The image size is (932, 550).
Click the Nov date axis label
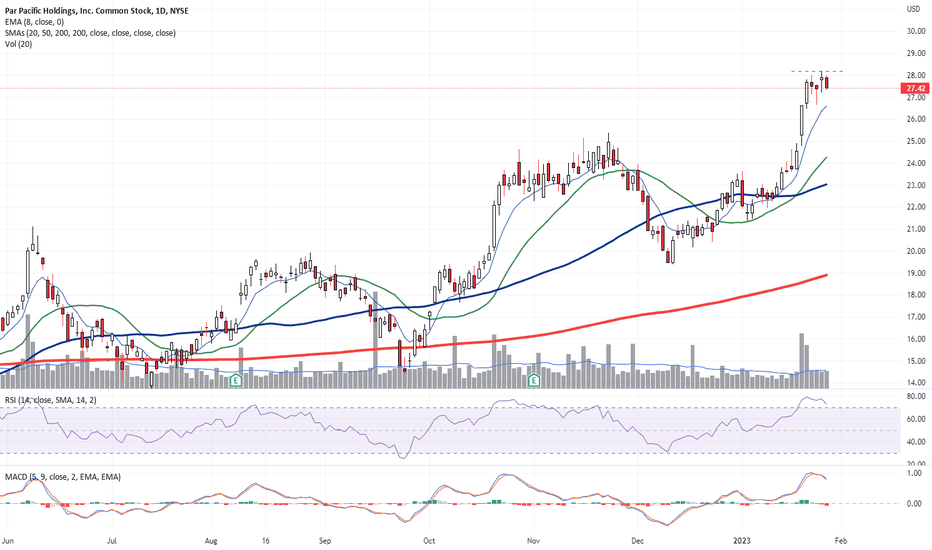(533, 541)
